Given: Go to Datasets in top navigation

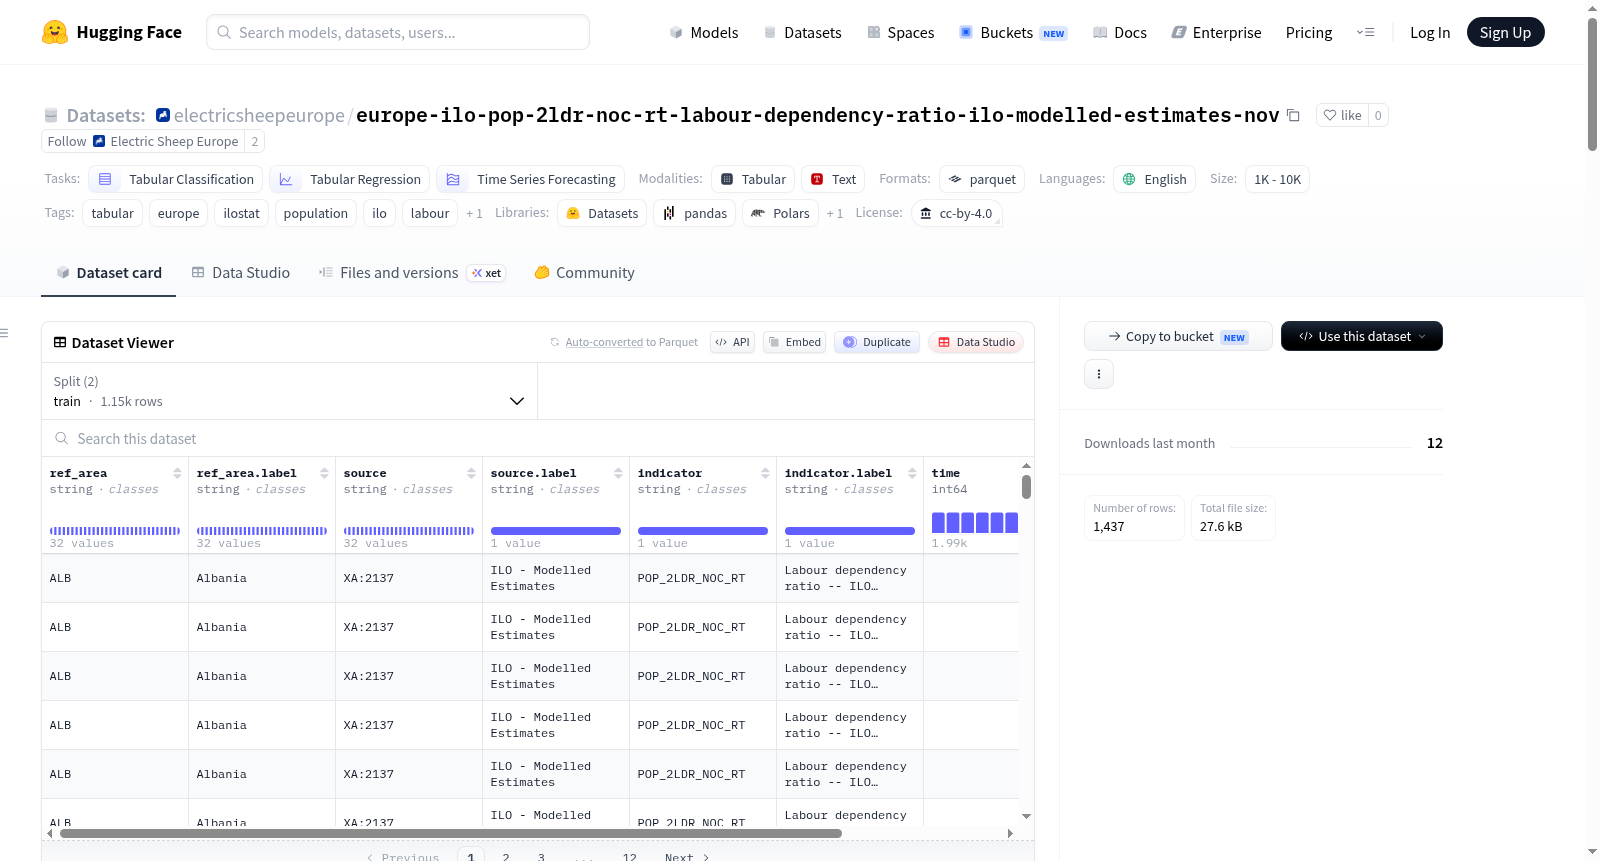Looking at the screenshot, I should click(802, 32).
